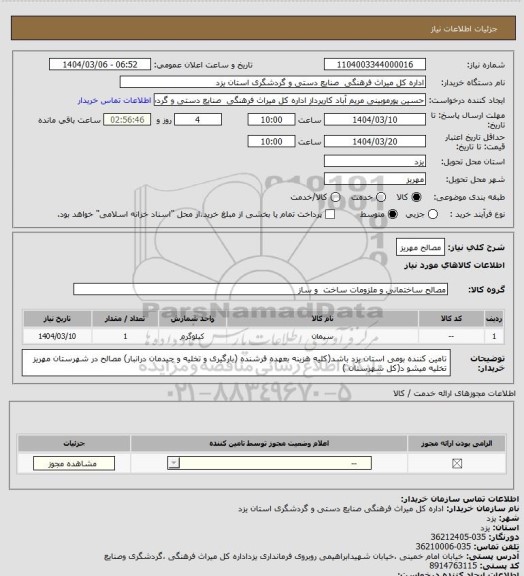Viewport: 524px width, 576px height.
Task: Open the اطلاعات تماس خریدار link
Action: coord(114,100)
